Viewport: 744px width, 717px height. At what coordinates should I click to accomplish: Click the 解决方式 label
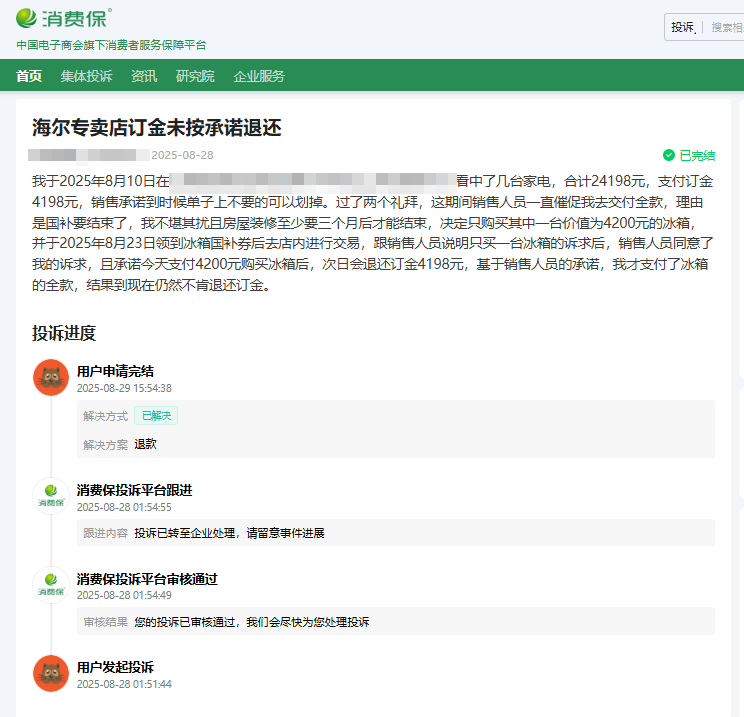click(105, 416)
